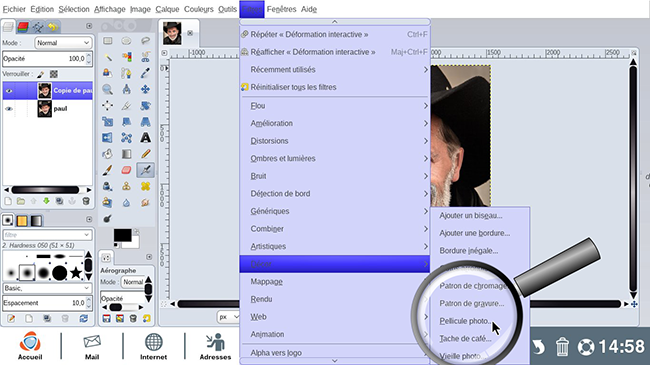Select the Eraser tool
This screenshot has height=365, width=650.
pyautogui.click(x=126, y=170)
